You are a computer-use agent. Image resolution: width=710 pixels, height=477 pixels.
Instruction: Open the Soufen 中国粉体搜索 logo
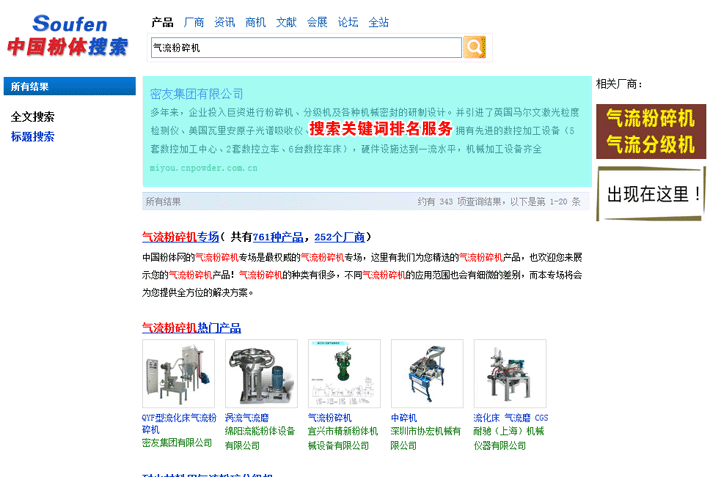click(x=68, y=36)
